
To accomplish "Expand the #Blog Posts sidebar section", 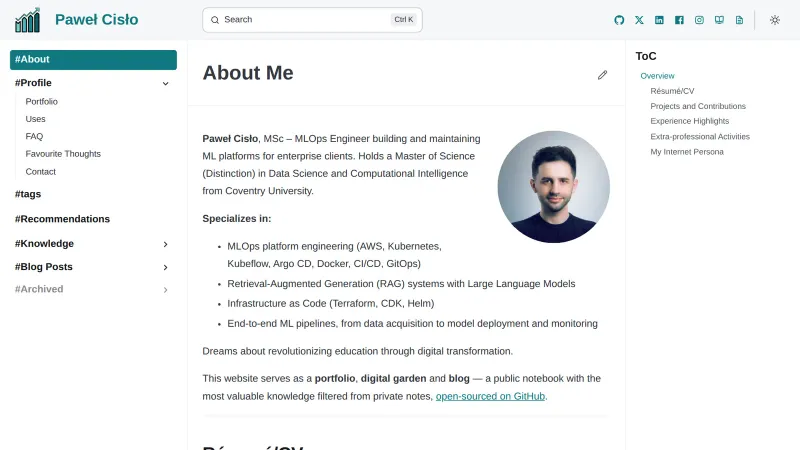I will point(166,268).
